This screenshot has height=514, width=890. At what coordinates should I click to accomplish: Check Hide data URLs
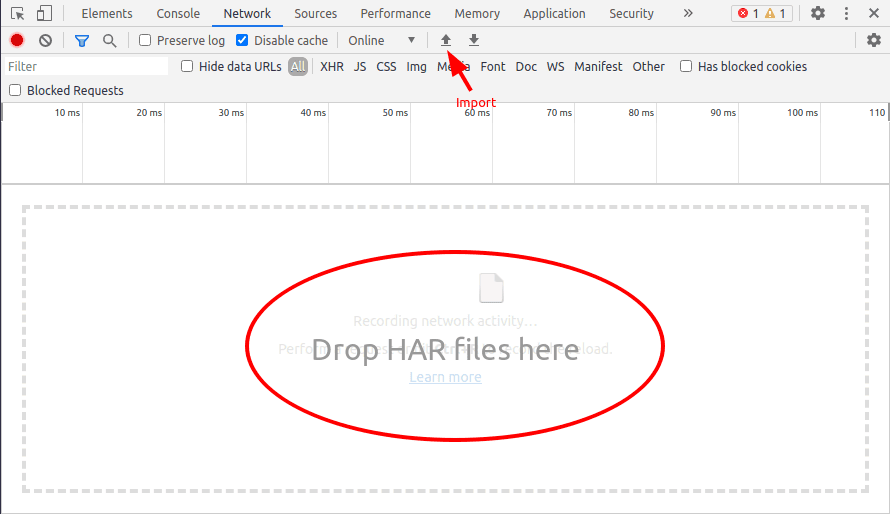click(x=187, y=66)
